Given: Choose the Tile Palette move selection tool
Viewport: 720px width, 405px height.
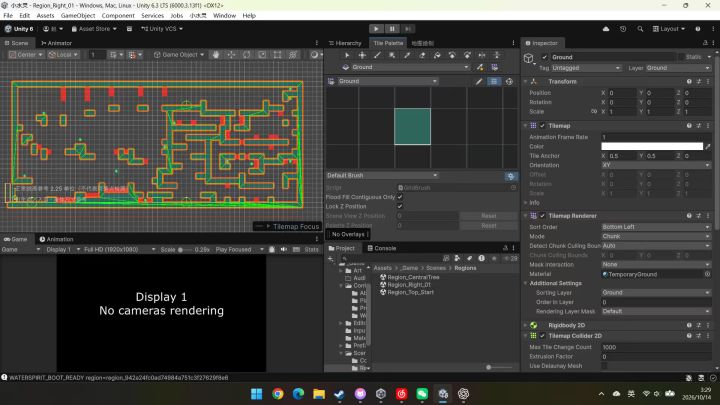Looking at the screenshot, I should tap(362, 55).
